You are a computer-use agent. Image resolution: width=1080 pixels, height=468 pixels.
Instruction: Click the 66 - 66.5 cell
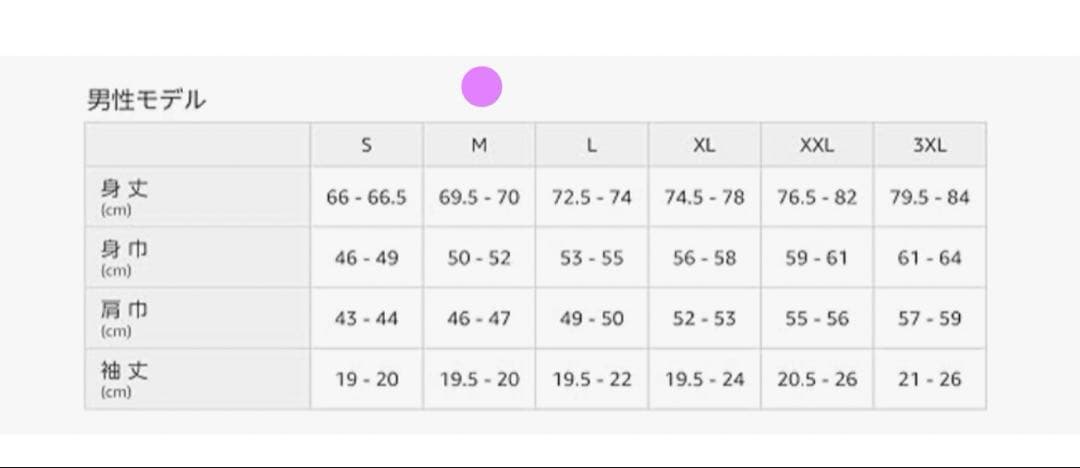(366, 197)
